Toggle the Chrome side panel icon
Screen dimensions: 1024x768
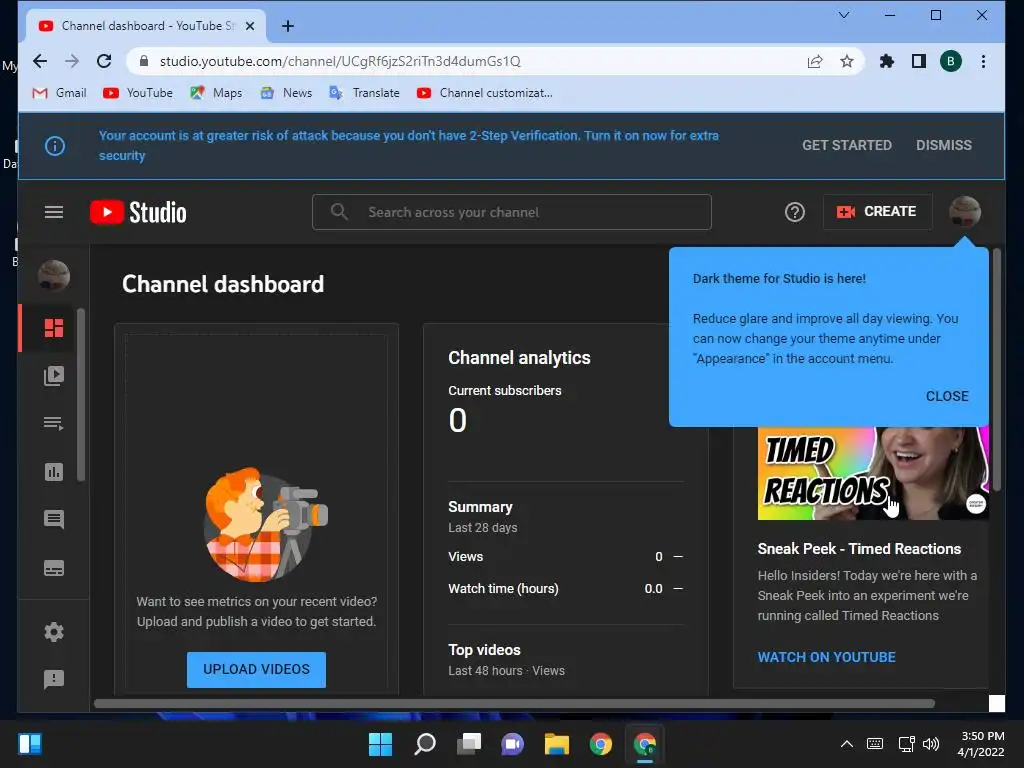click(918, 61)
